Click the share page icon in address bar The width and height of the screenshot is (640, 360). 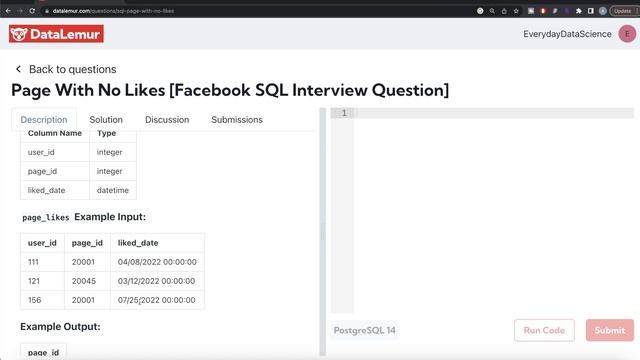504,11
